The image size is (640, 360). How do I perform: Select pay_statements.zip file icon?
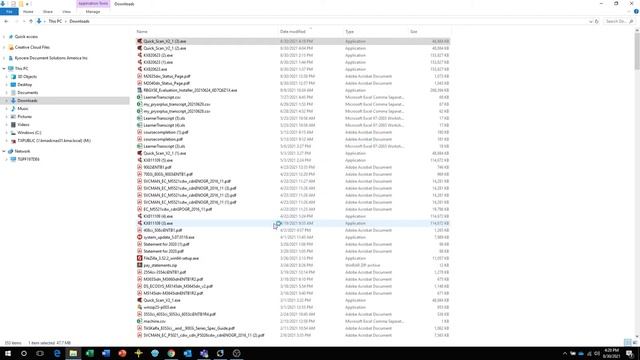click(139, 265)
